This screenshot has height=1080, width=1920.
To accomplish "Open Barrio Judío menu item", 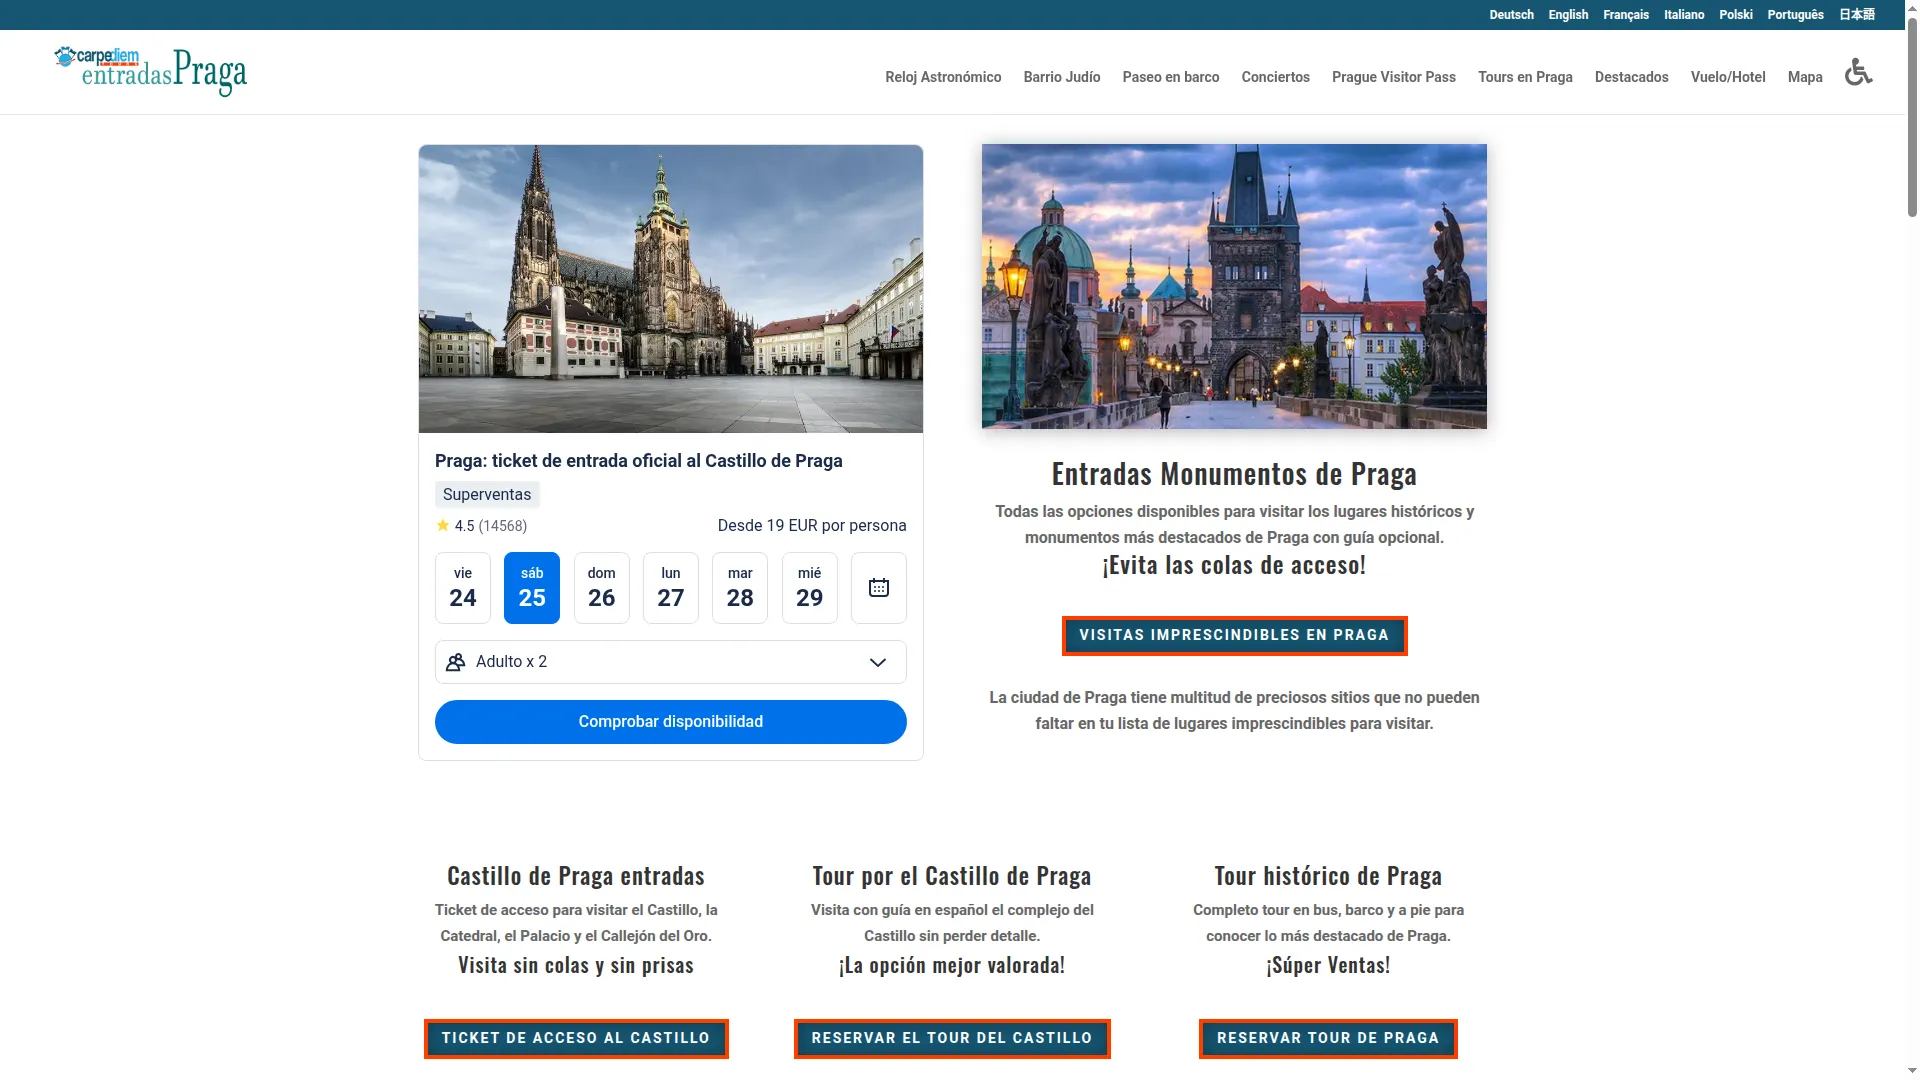I will pyautogui.click(x=1062, y=77).
